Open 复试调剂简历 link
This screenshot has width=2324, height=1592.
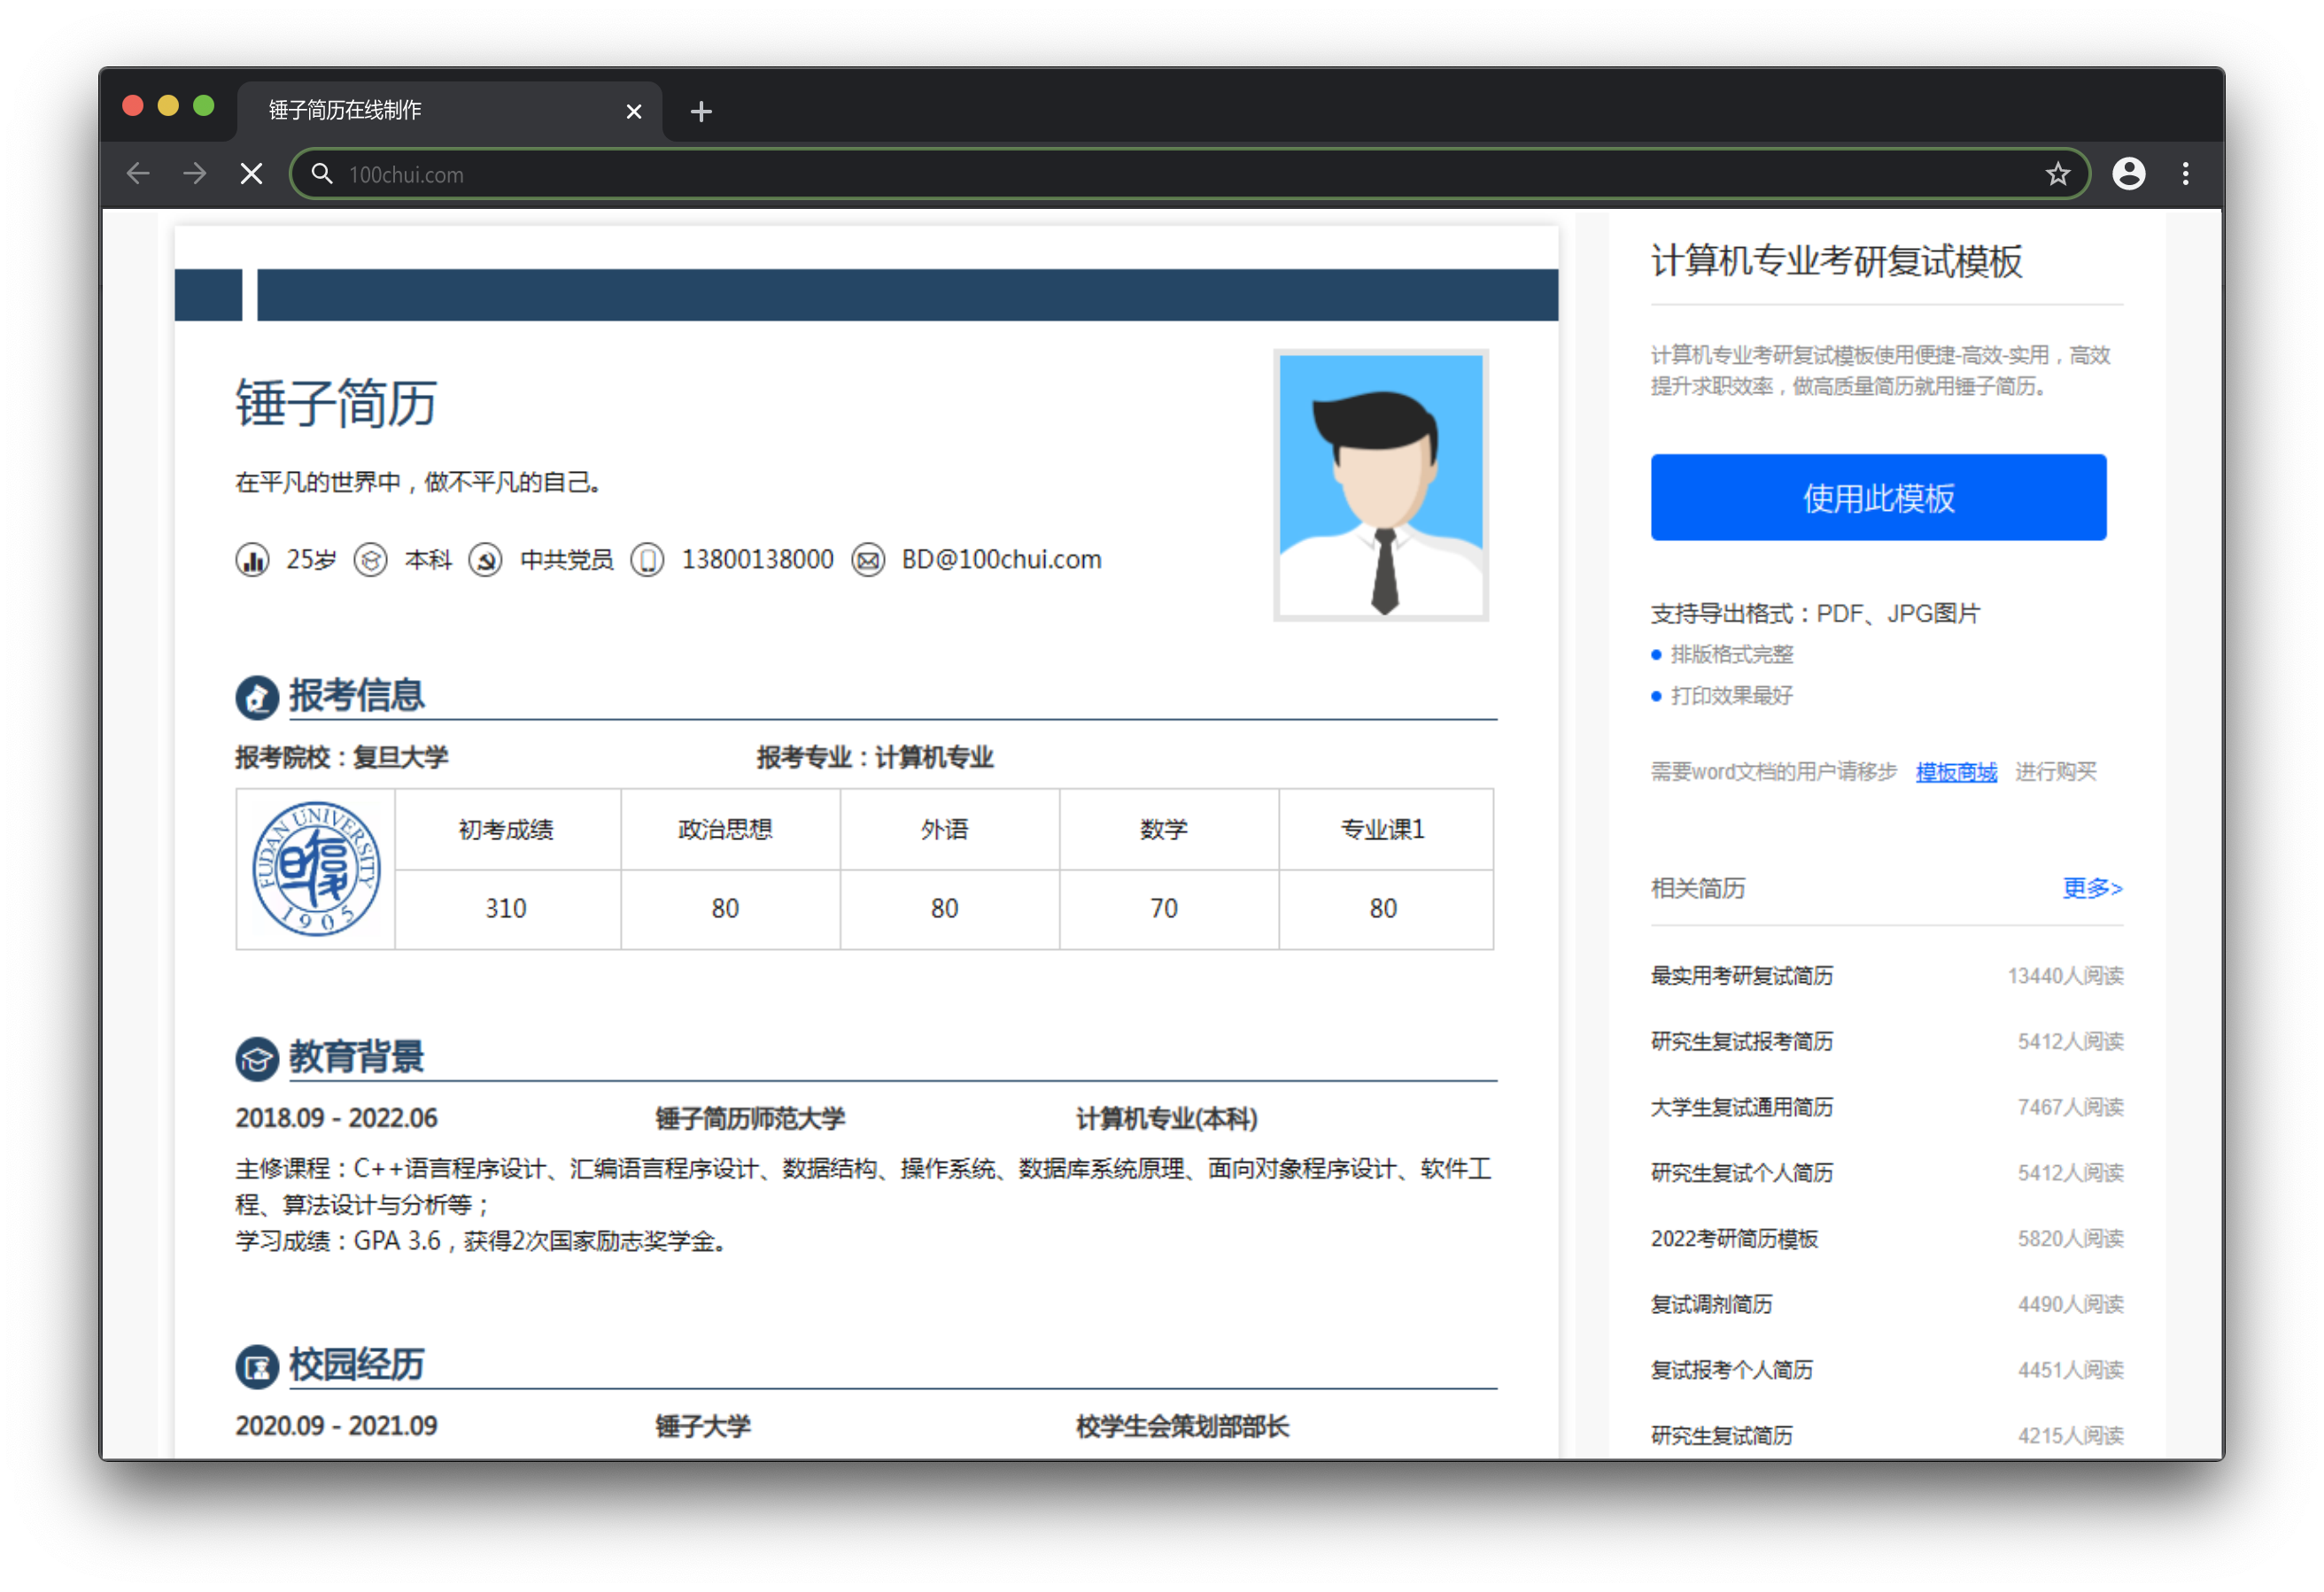pos(1711,1304)
